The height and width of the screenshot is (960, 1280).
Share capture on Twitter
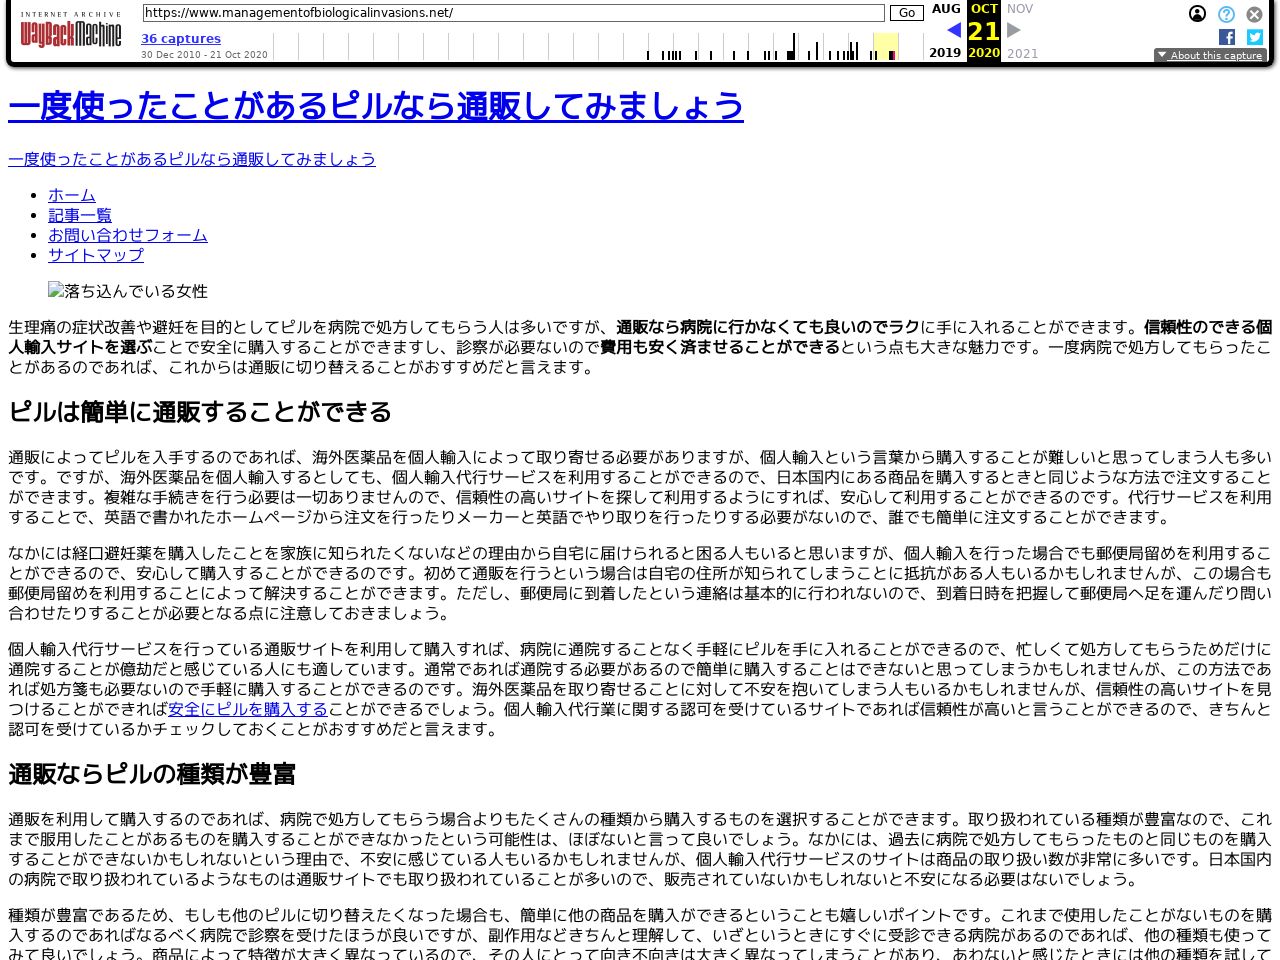pyautogui.click(x=1255, y=37)
